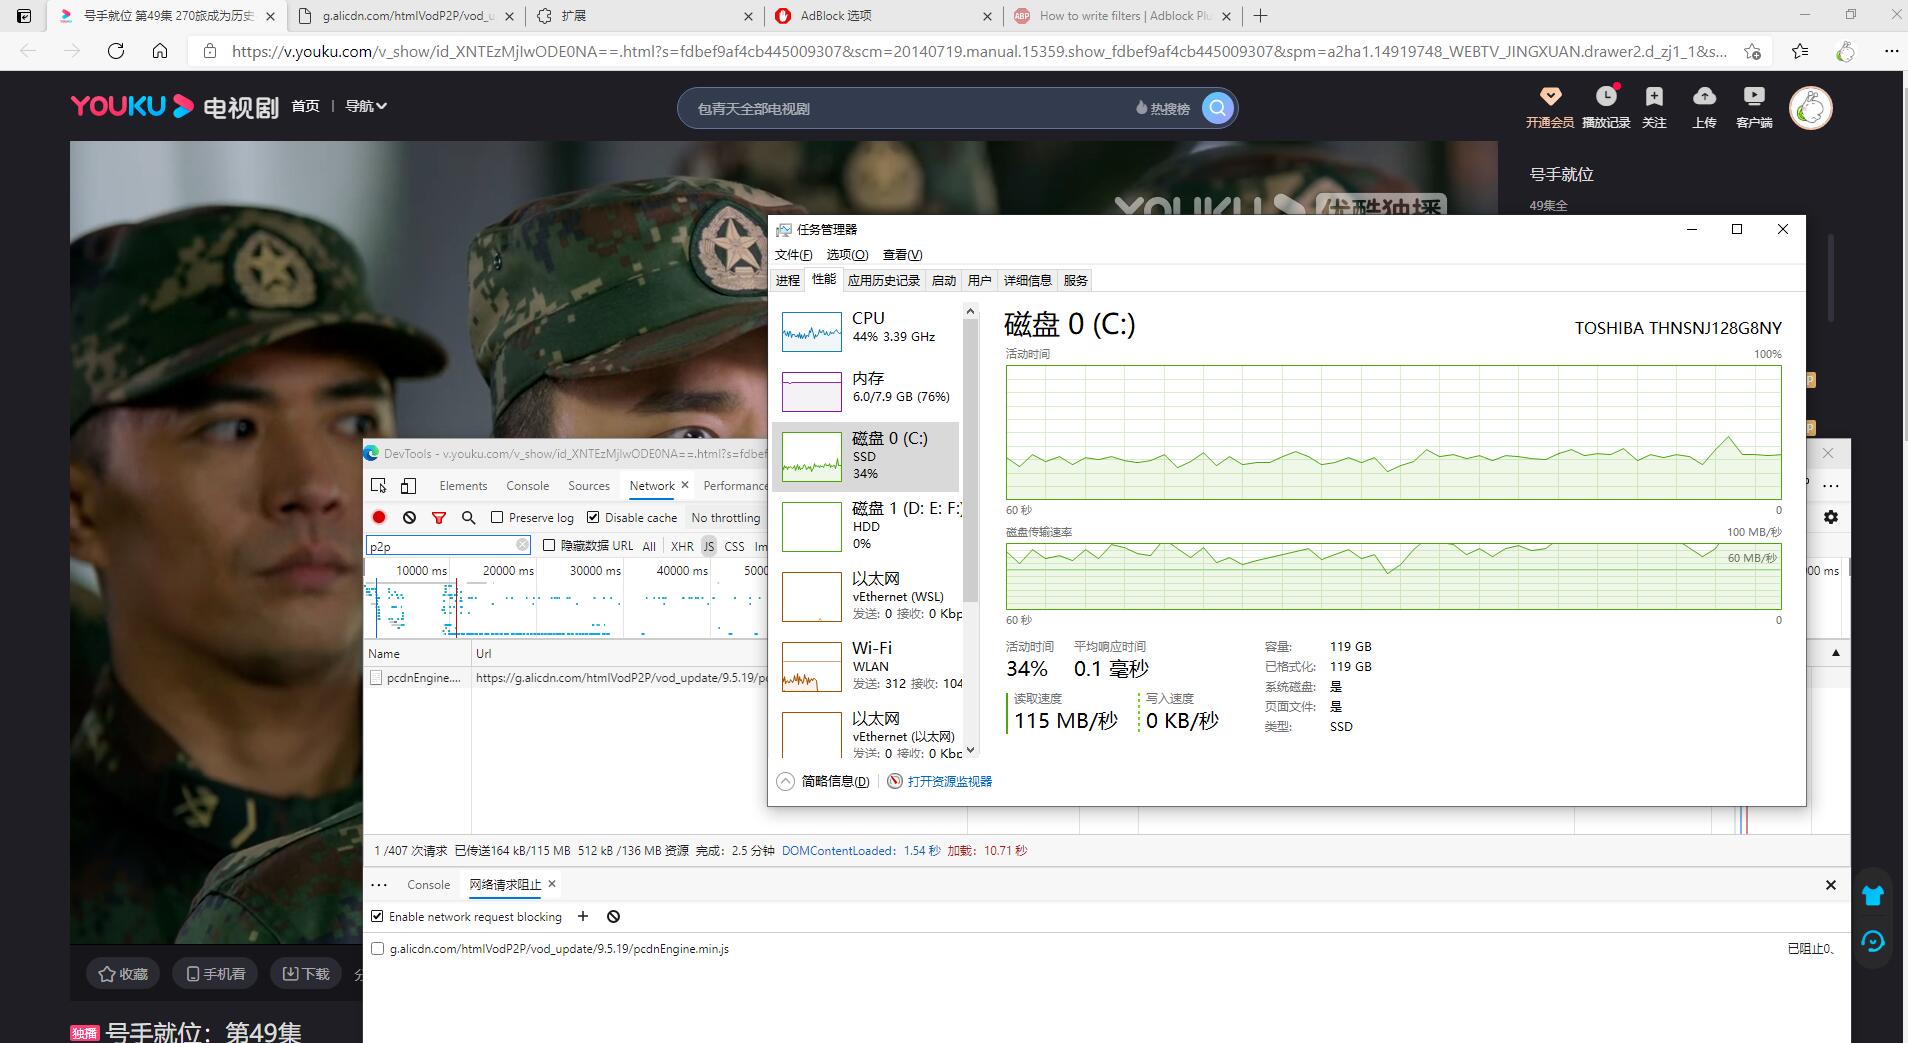This screenshot has width=1908, height=1043.
Task: Uncheck the Disable cache checkbox
Action: pos(593,517)
